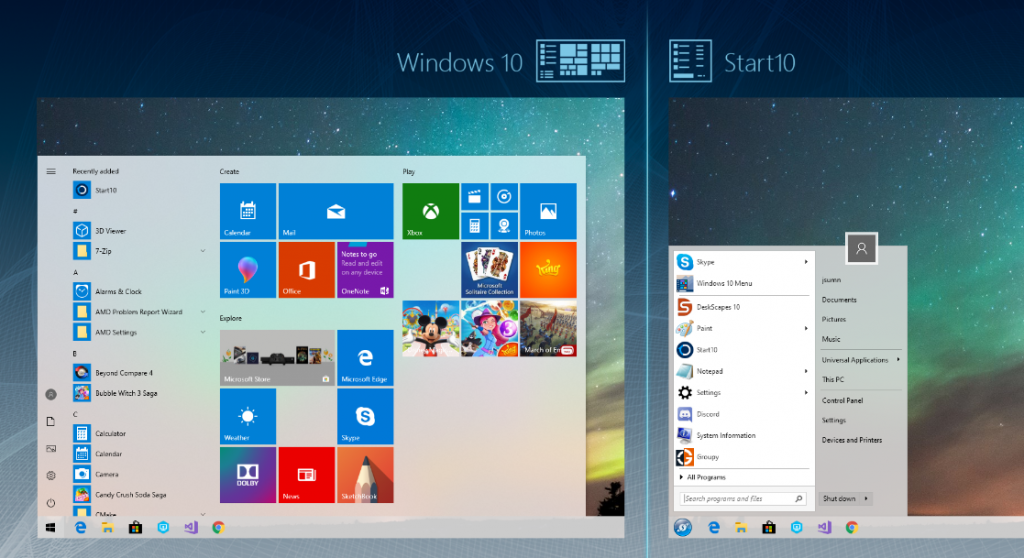1024x558 pixels.
Task: Expand the hamburger menu in Start
Action: tap(51, 171)
